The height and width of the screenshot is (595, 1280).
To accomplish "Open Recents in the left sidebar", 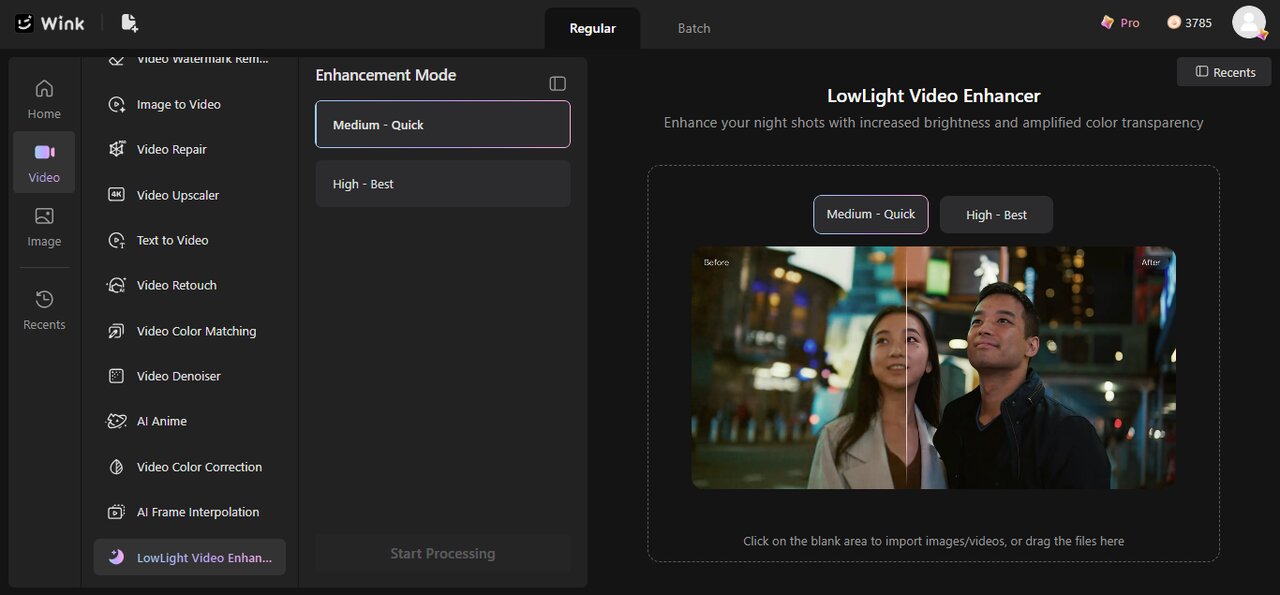I will [44, 309].
